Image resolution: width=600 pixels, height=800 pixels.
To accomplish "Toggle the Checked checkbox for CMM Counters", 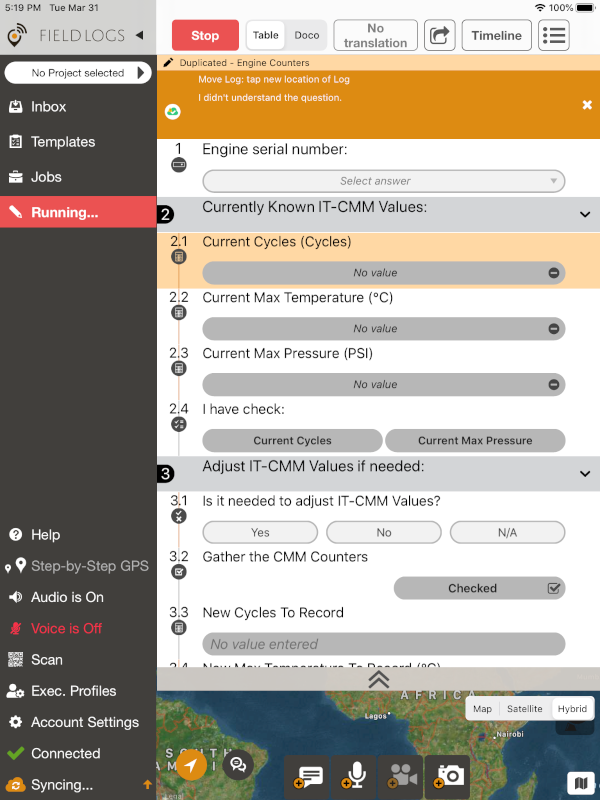I will (554, 588).
